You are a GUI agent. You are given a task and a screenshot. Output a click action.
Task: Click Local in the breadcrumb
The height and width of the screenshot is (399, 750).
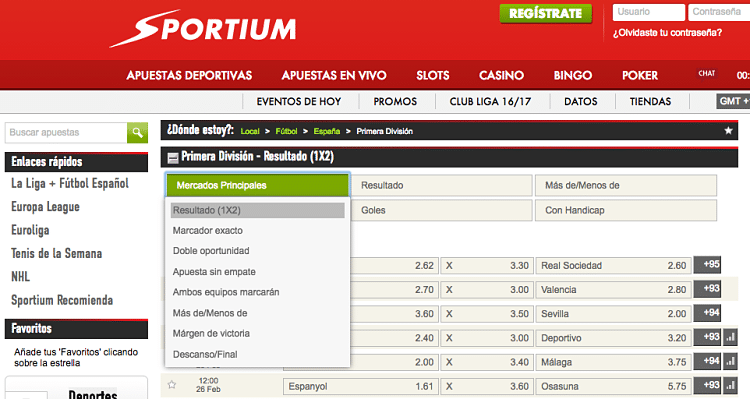pyautogui.click(x=250, y=131)
